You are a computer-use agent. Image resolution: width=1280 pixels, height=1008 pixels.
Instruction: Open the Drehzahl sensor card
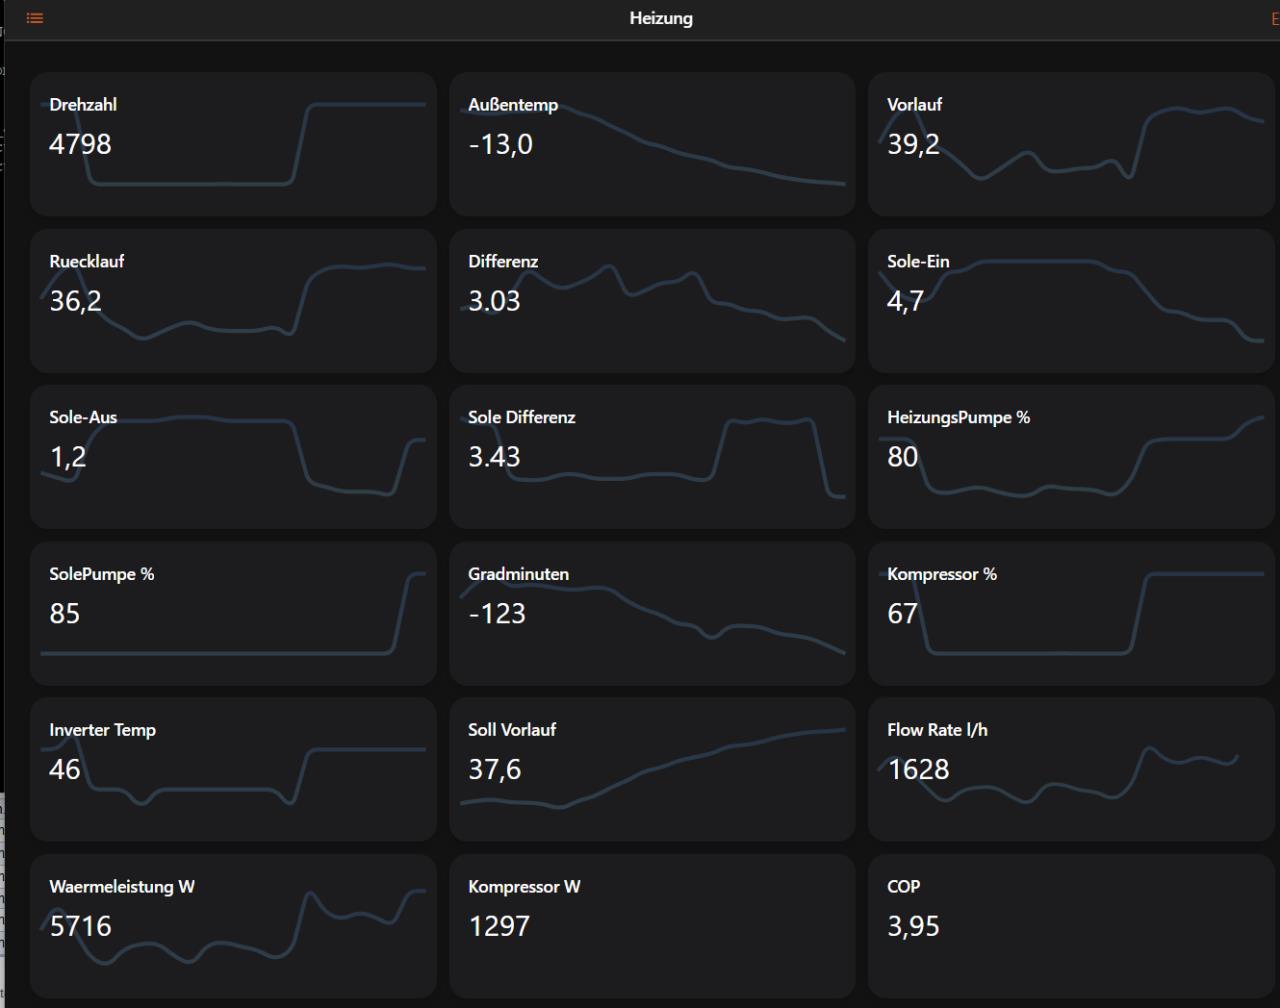233,144
